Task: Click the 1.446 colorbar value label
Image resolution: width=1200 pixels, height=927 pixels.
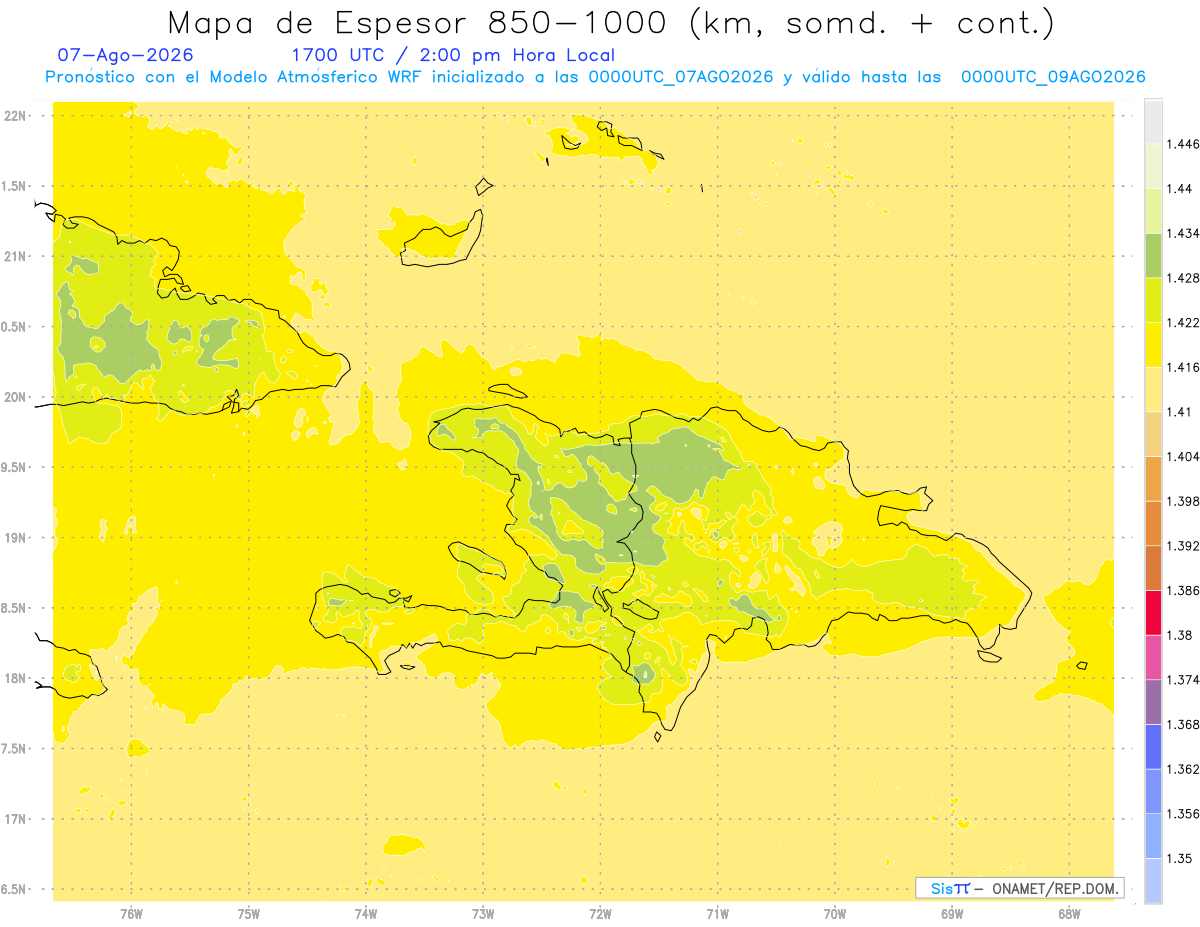Action: (1182, 144)
